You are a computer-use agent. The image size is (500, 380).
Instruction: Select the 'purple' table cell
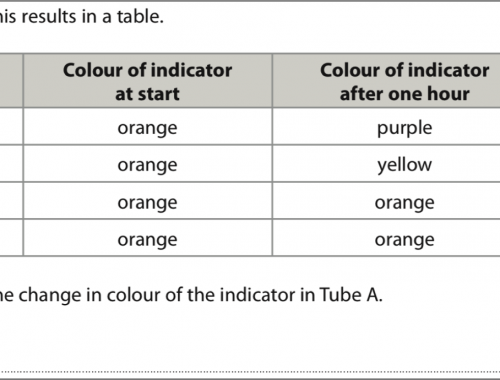386,126
